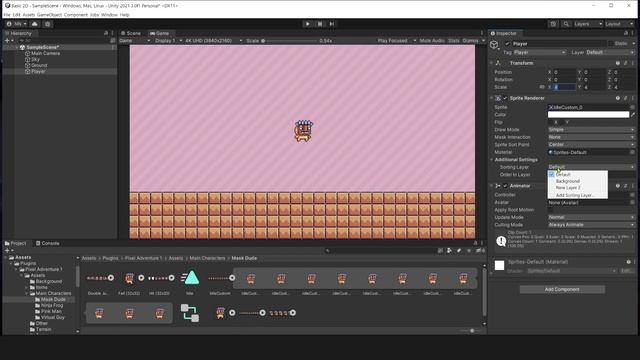This screenshot has width=640, height=360.
Task: Toggle Flip X checkbox
Action: click(551, 122)
